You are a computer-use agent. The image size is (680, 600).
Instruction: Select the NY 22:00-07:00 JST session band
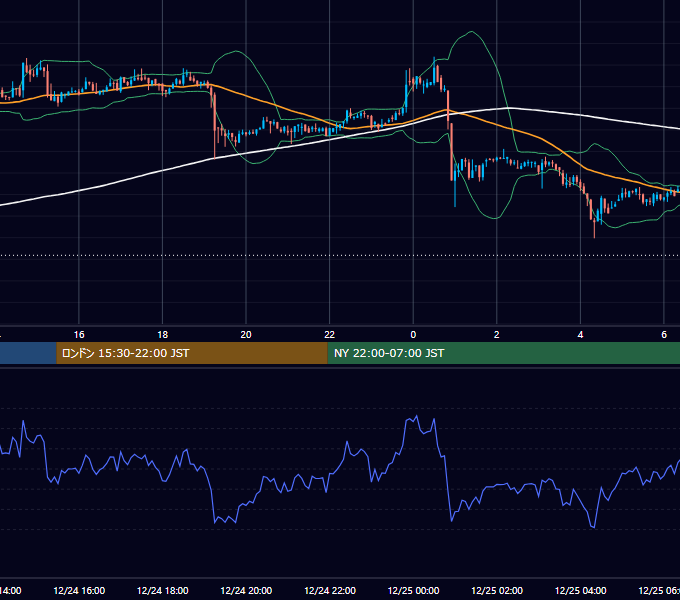[503, 353]
